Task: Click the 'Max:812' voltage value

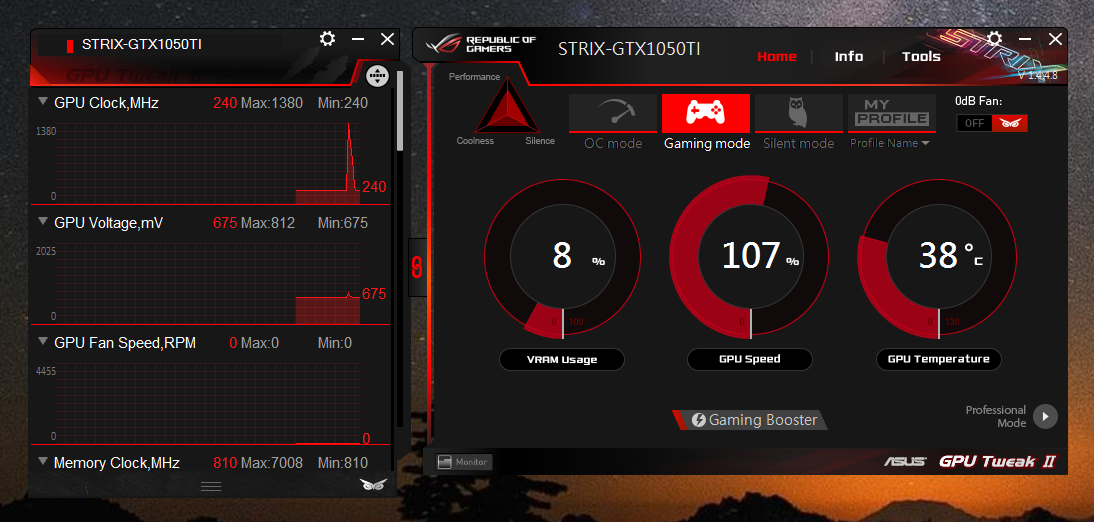Action: [268, 223]
